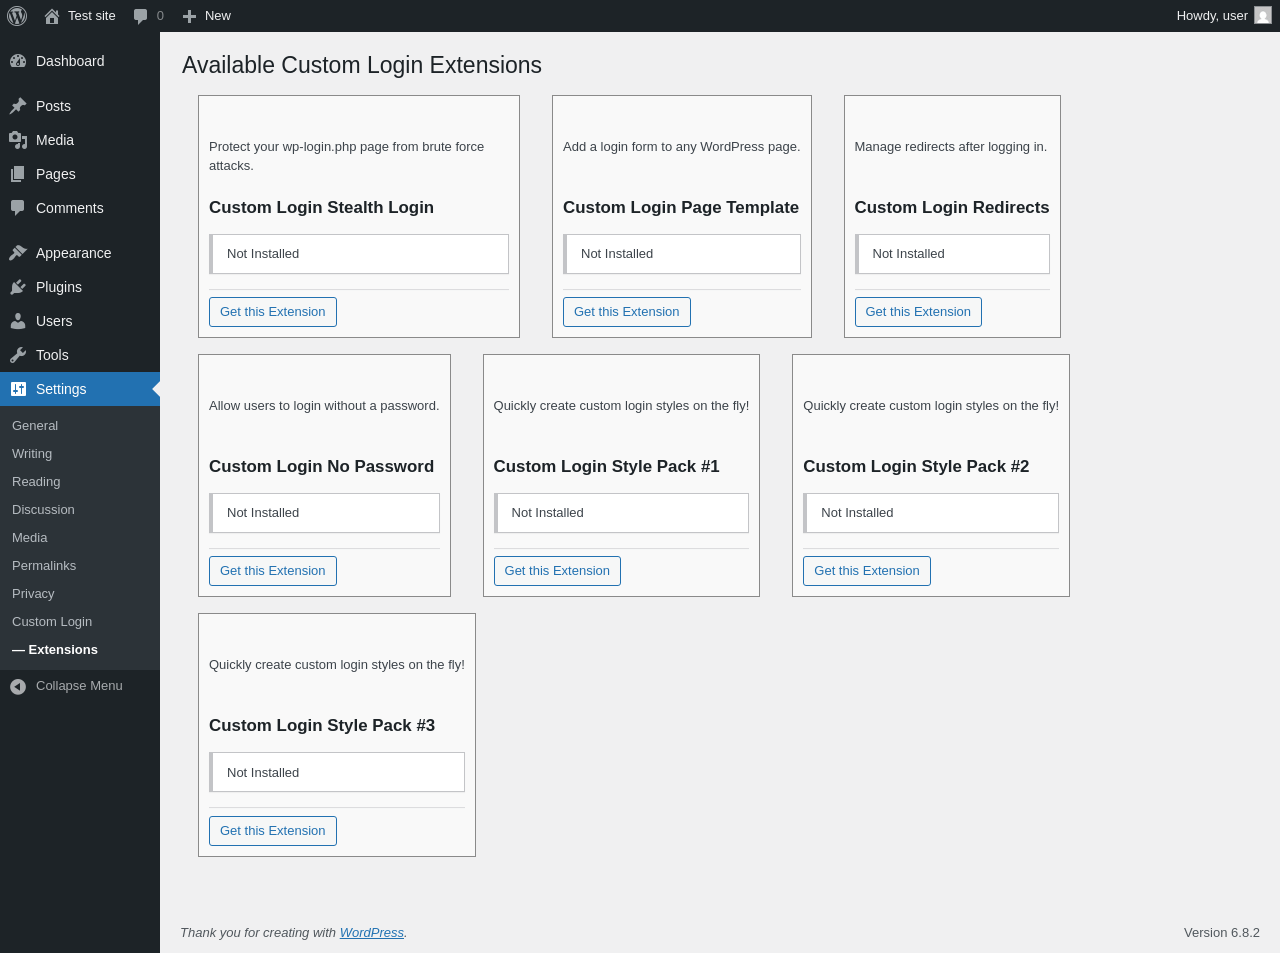This screenshot has height=953, width=1280.
Task: Open the comments bubble in admin bar
Action: click(x=148, y=16)
